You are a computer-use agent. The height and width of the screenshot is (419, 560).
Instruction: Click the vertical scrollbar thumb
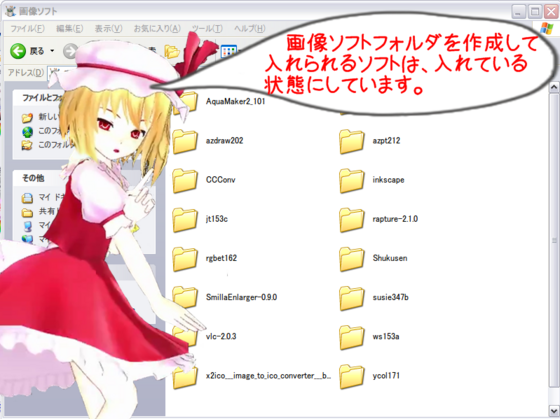click(x=554, y=241)
